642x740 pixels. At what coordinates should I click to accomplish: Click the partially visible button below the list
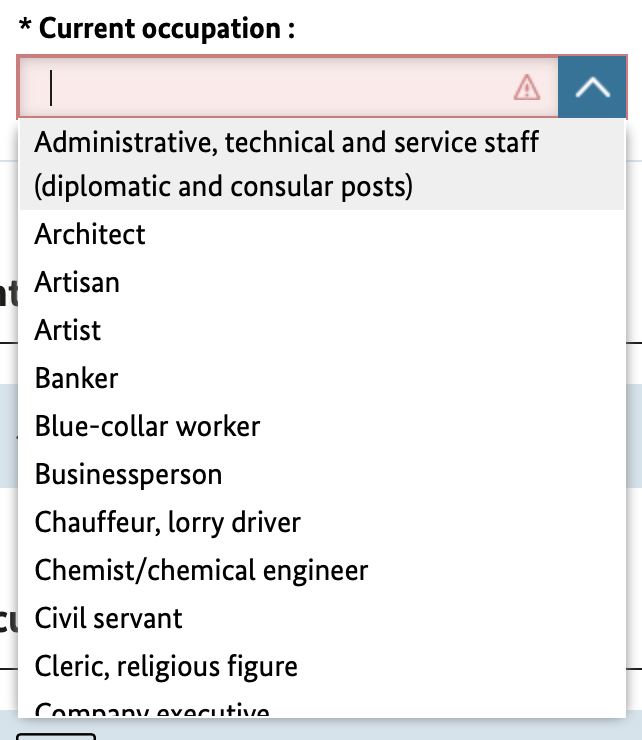[x=56, y=735]
